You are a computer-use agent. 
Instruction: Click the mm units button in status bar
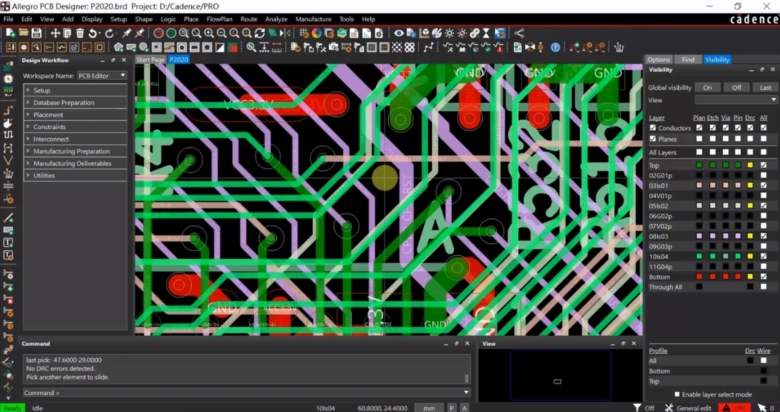pos(429,408)
